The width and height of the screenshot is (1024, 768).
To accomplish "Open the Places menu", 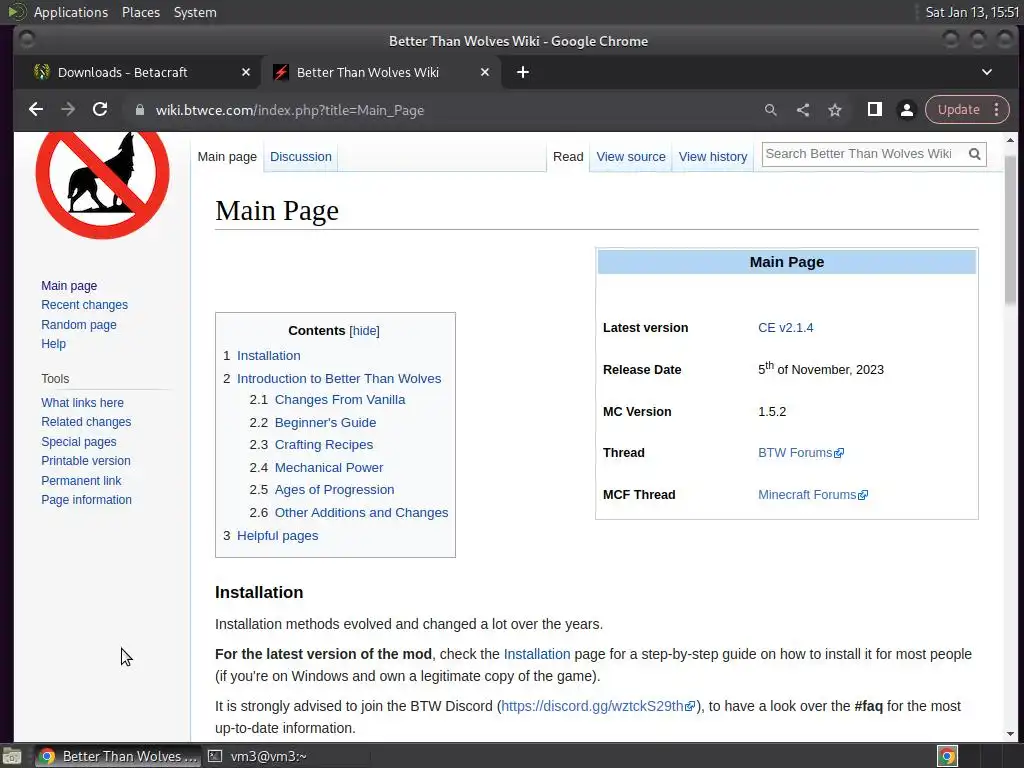I will pyautogui.click(x=140, y=12).
